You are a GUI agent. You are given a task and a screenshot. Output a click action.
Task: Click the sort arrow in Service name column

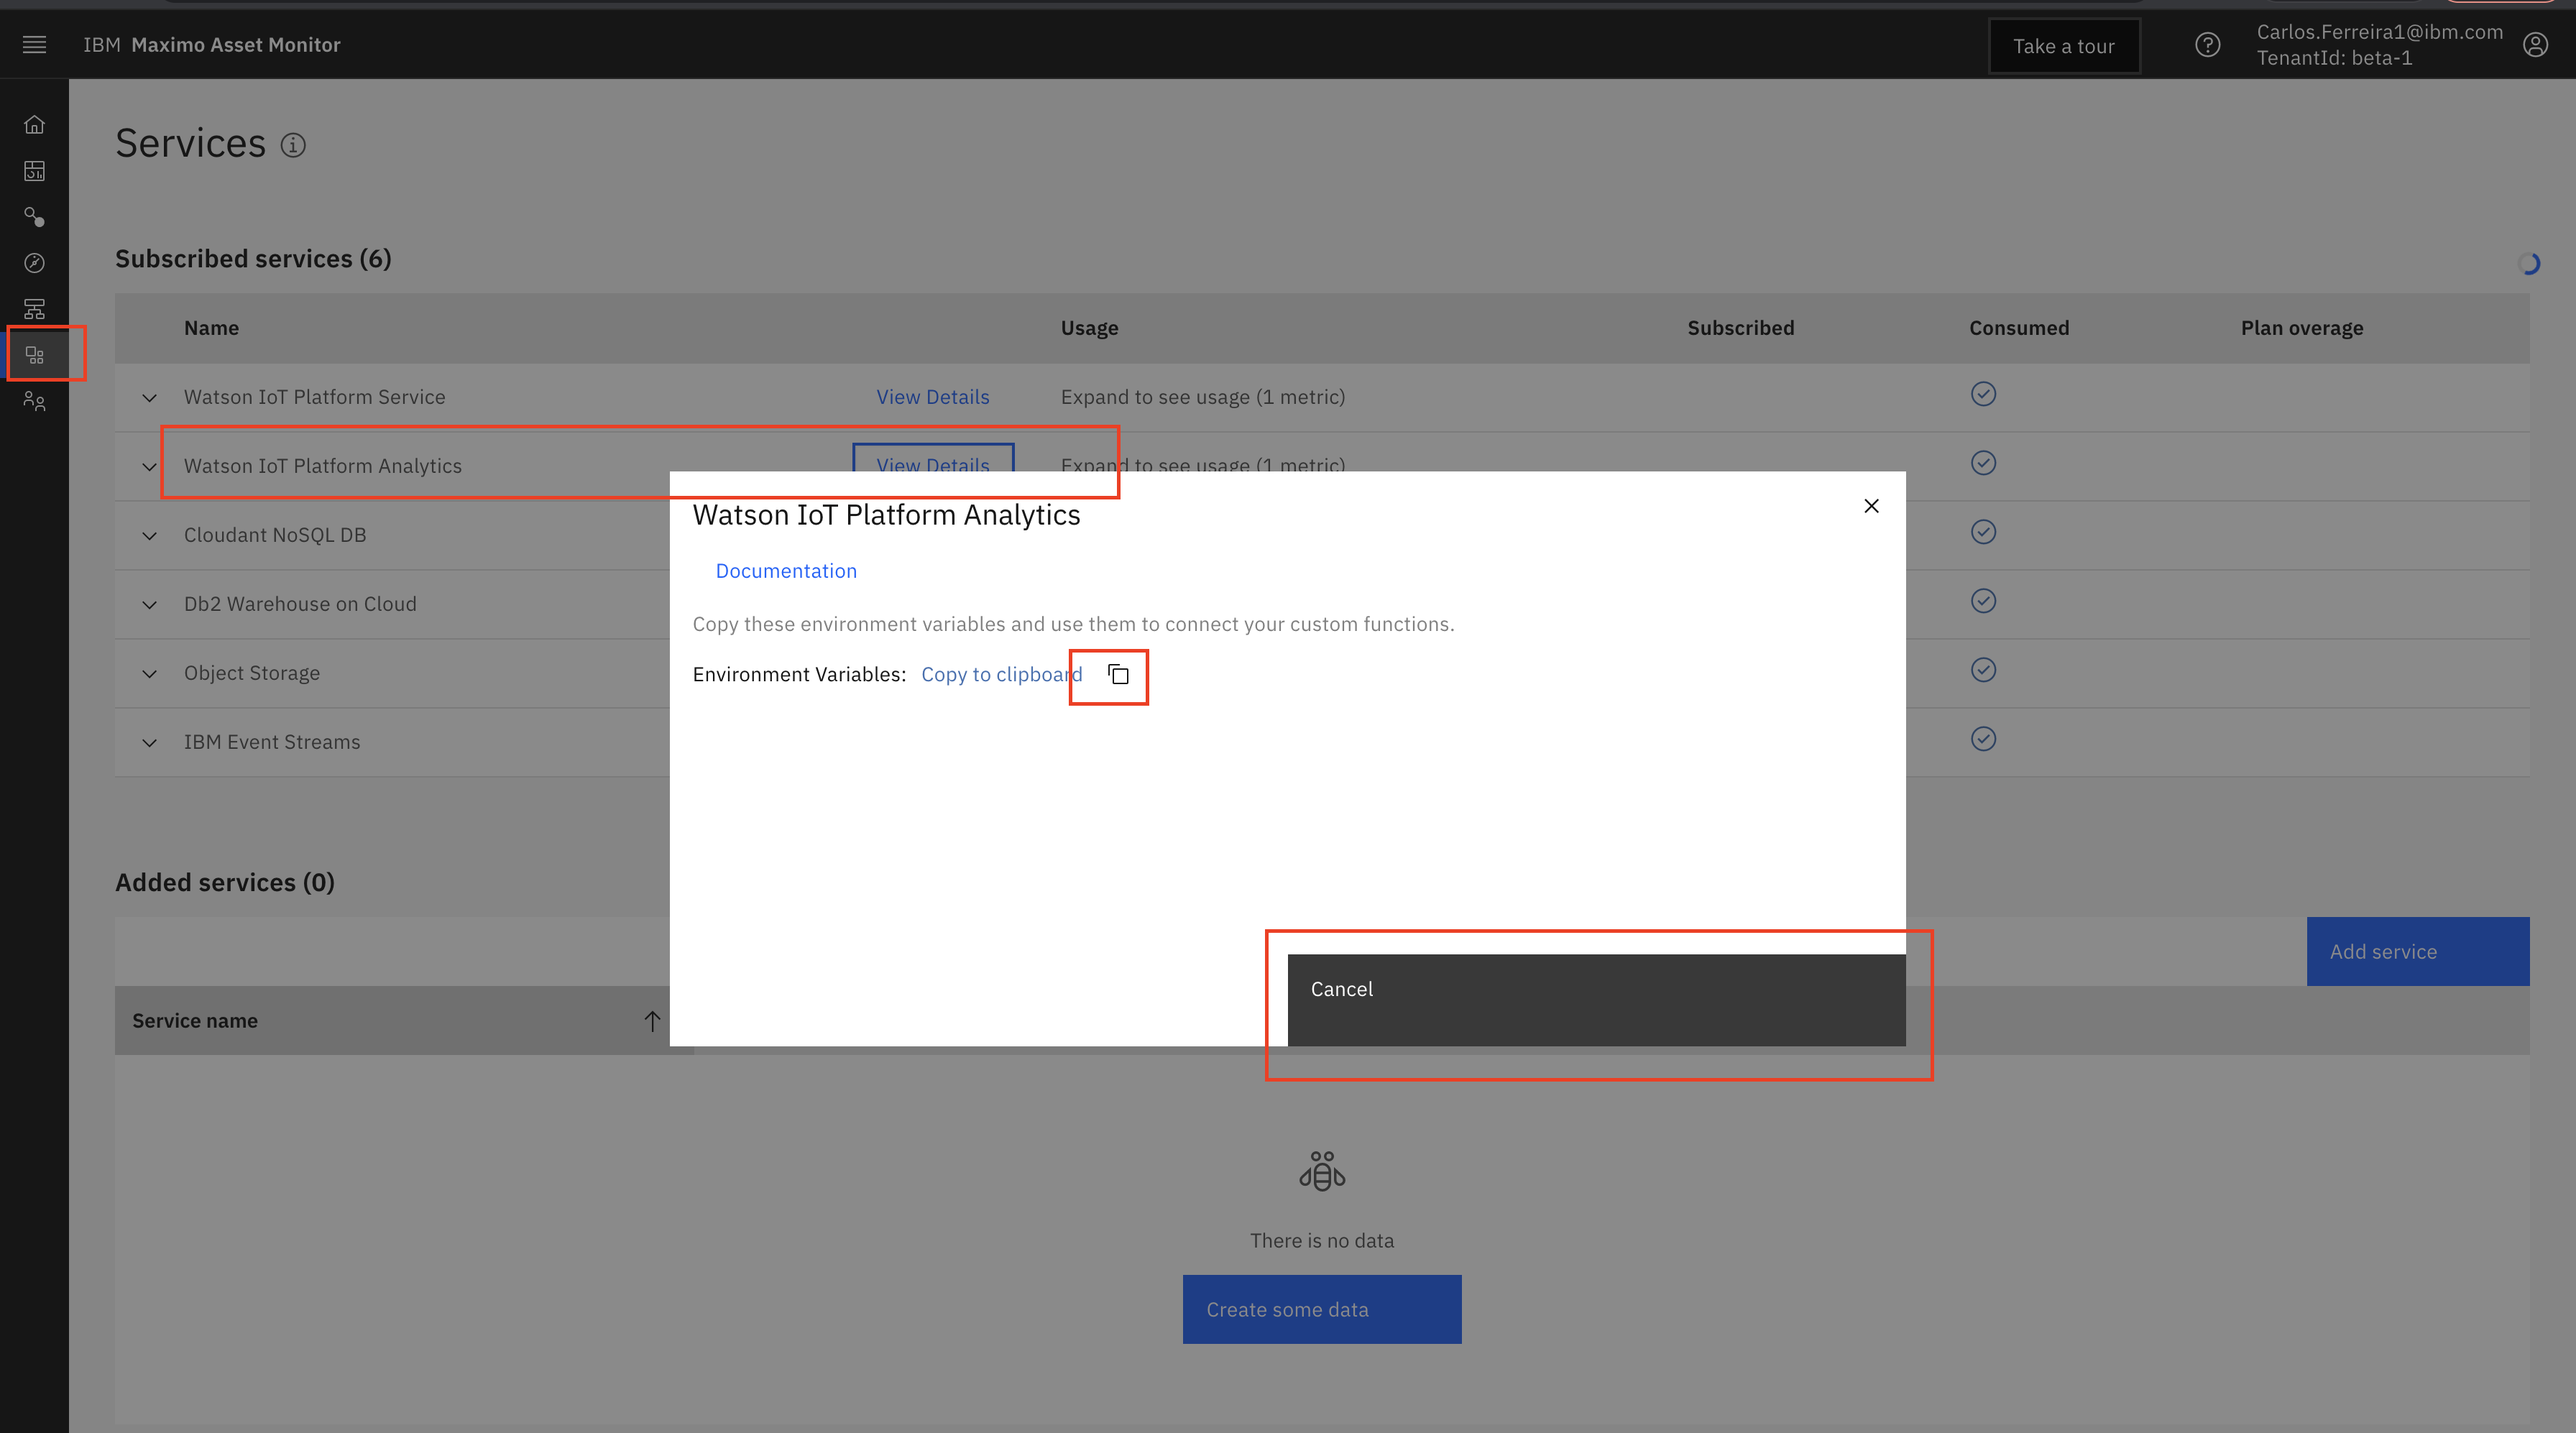652,1020
